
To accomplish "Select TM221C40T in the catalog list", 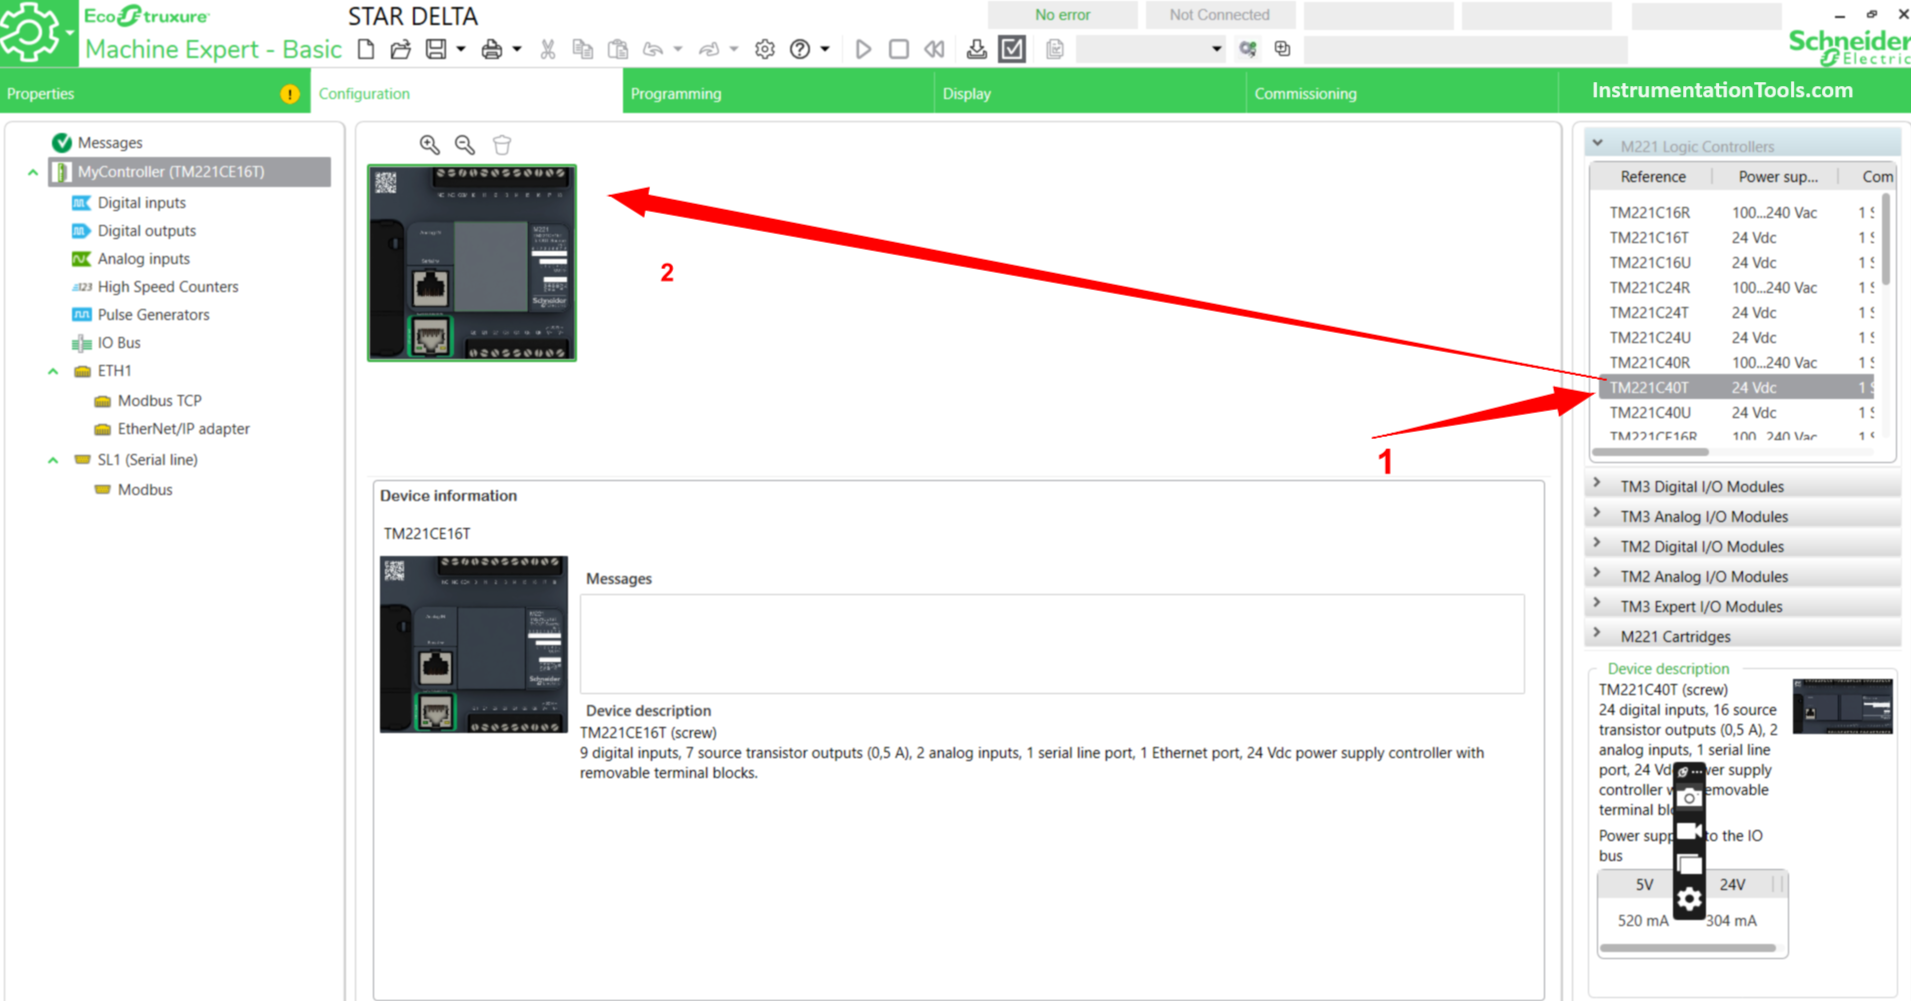I will coord(1736,388).
